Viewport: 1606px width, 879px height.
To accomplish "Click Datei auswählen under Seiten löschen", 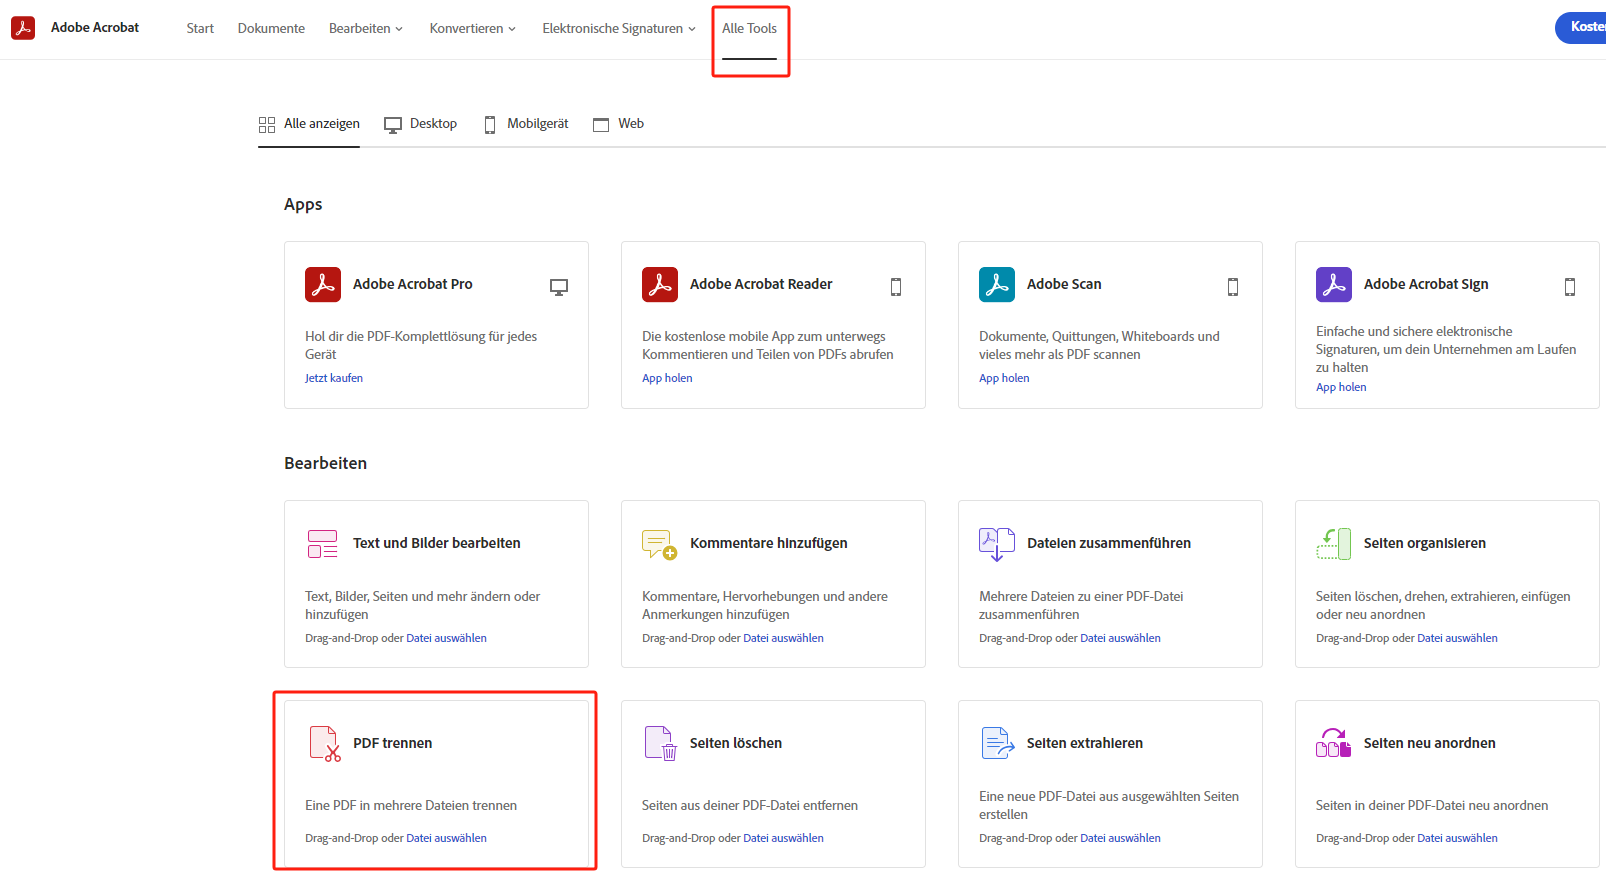I will [x=783, y=838].
